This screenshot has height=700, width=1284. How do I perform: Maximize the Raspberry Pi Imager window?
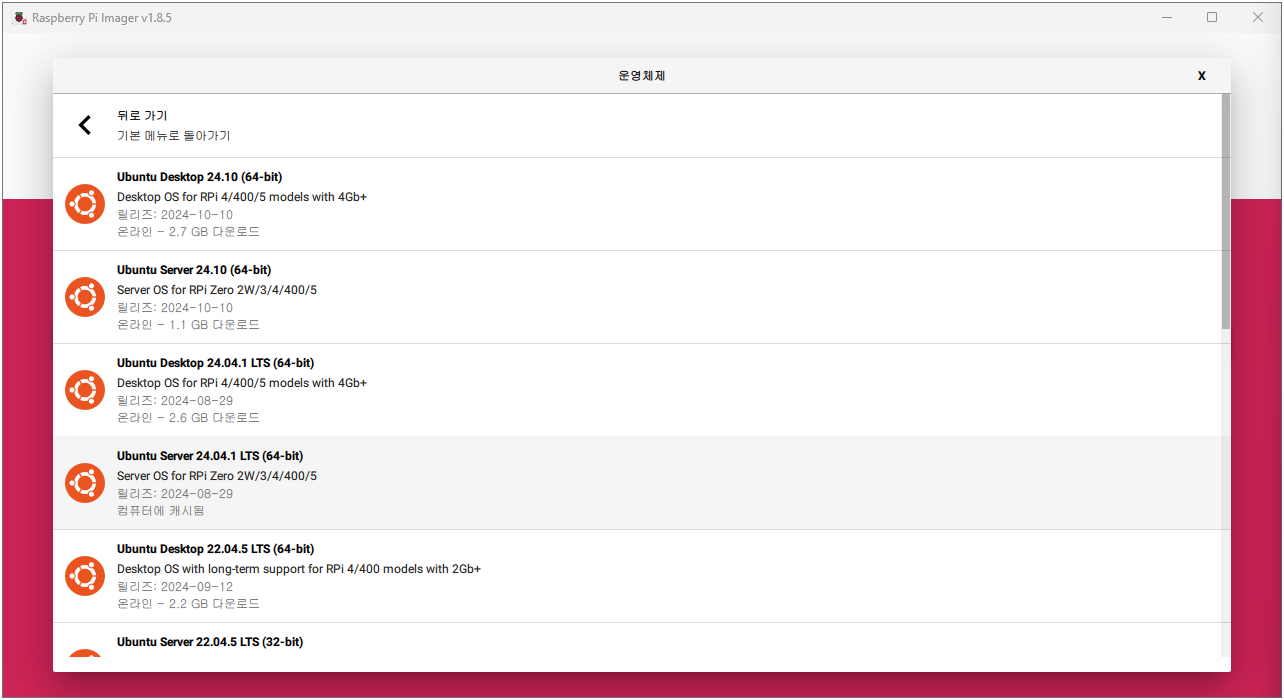pyautogui.click(x=1212, y=17)
